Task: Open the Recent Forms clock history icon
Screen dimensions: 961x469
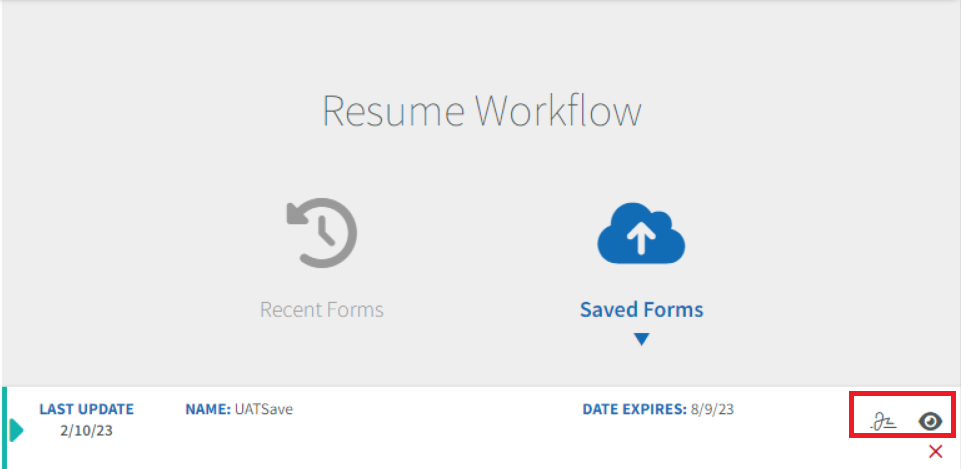Action: (x=322, y=233)
